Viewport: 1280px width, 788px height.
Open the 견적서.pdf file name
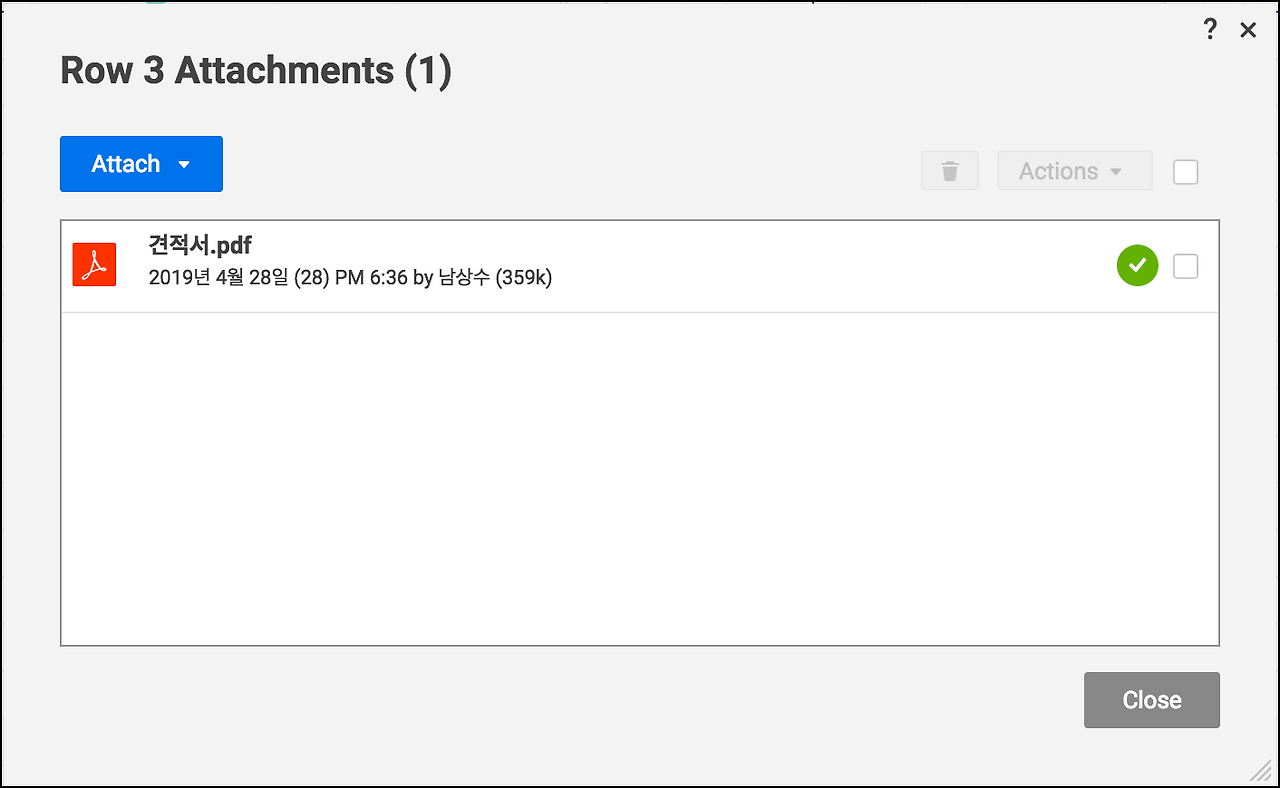coord(199,246)
